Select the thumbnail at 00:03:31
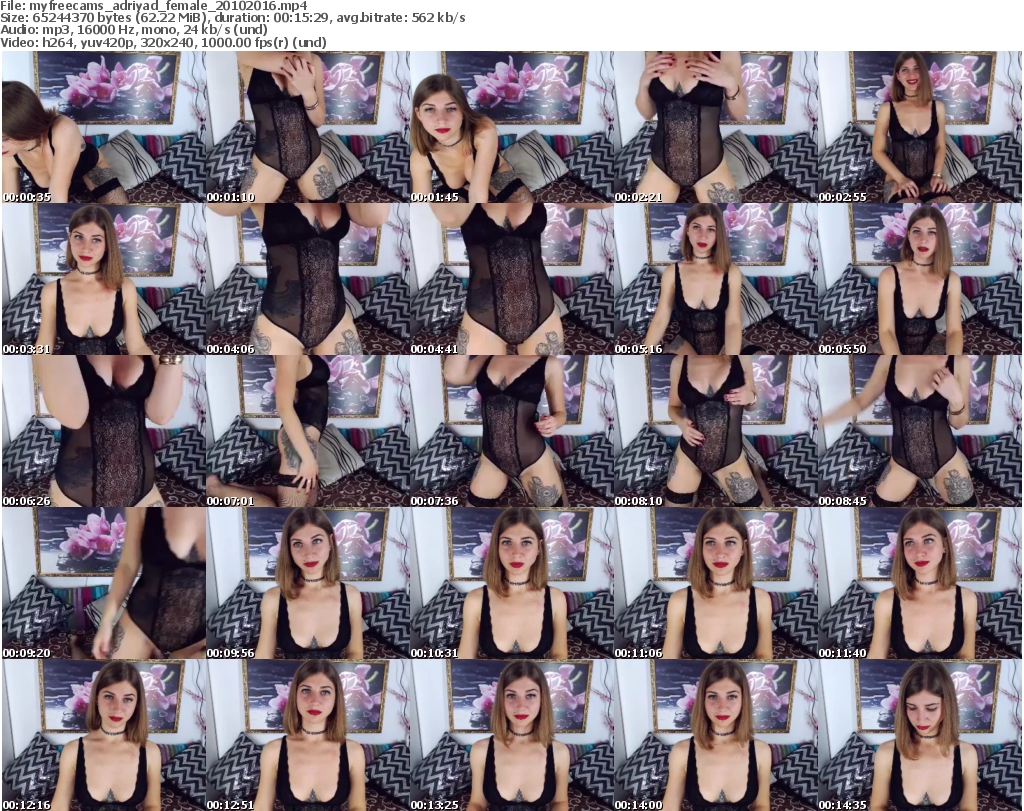This screenshot has height=811, width=1024. (x=103, y=279)
